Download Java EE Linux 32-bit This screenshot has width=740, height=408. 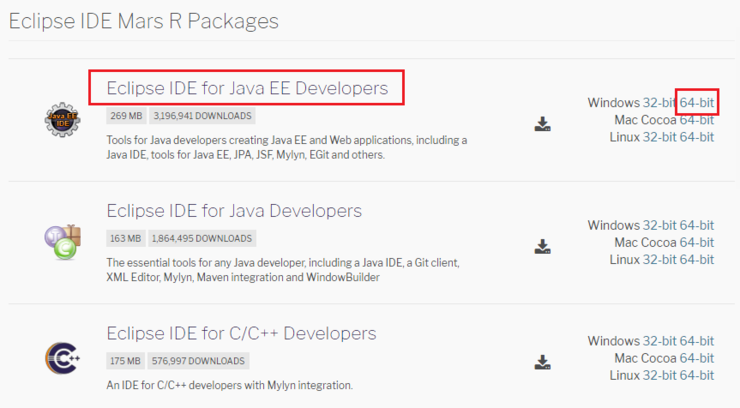[660, 137]
